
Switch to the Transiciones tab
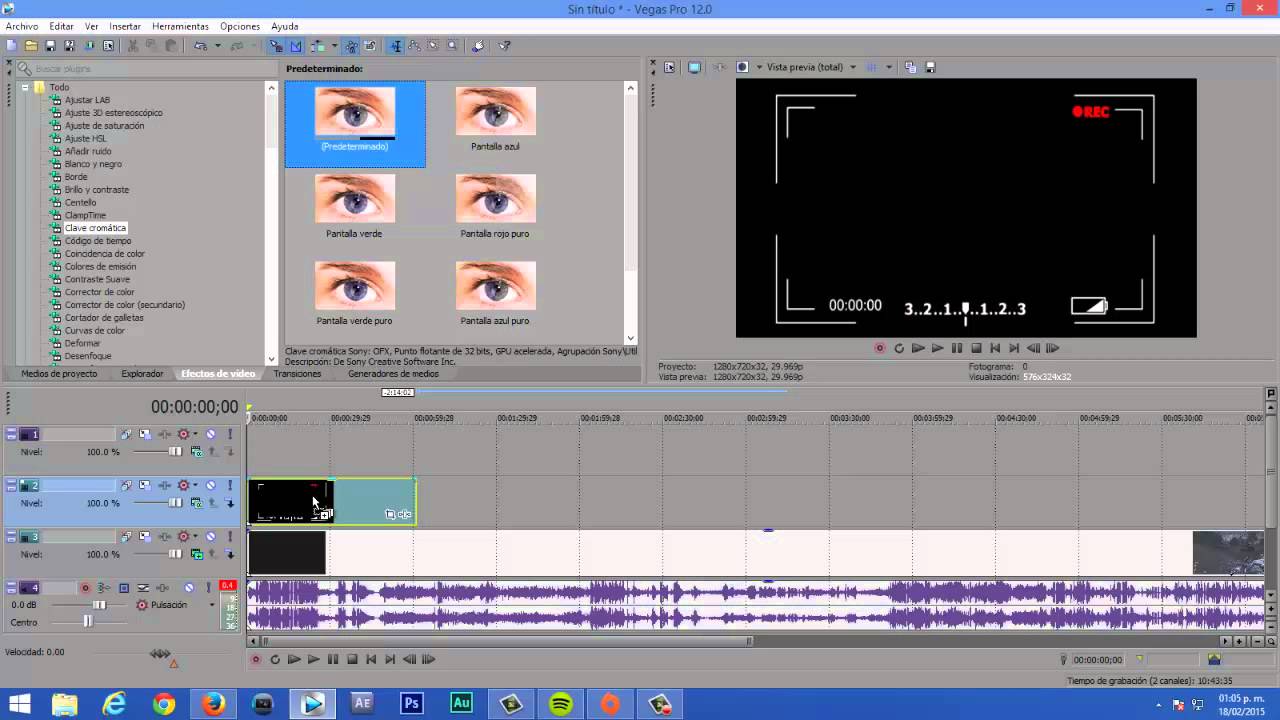[298, 374]
